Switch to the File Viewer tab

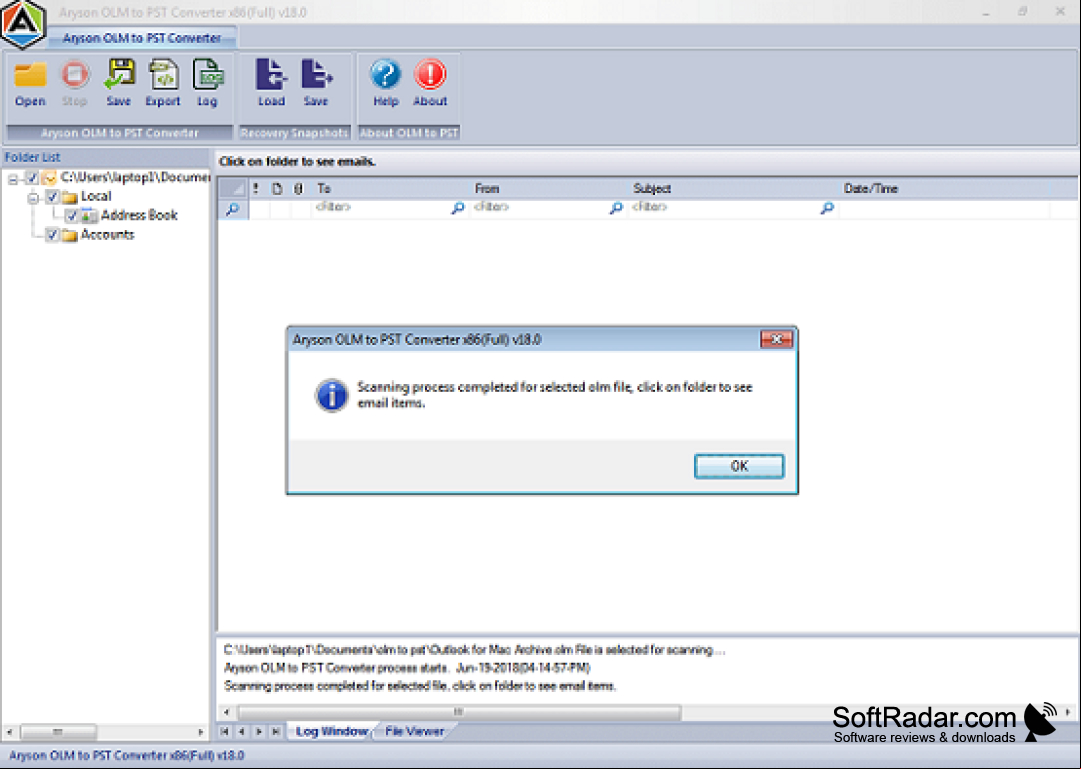(x=414, y=731)
